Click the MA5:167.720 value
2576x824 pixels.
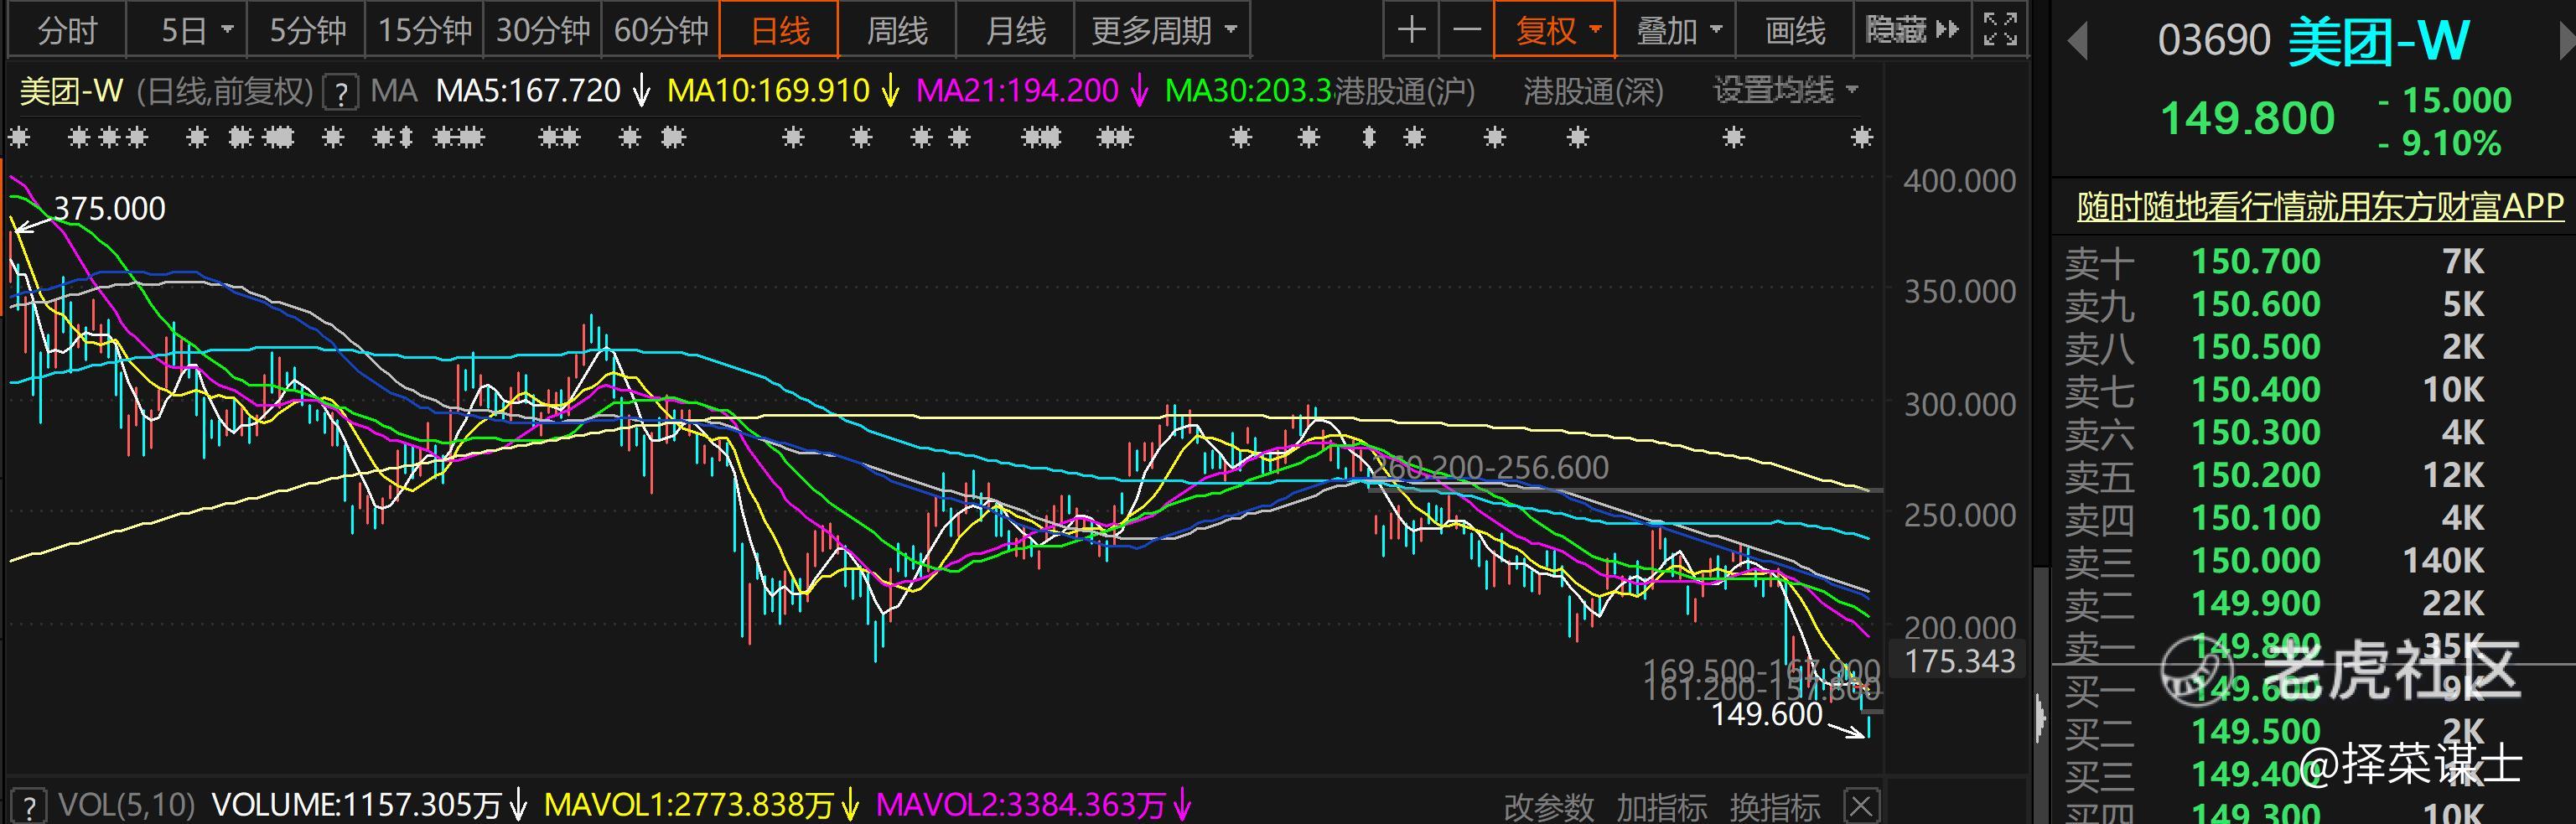[x=528, y=91]
